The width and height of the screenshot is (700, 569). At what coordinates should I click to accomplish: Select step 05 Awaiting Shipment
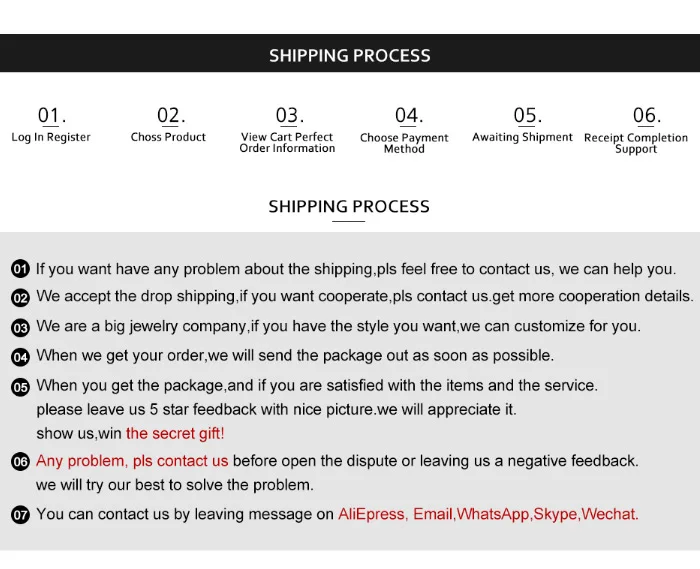pyautogui.click(x=522, y=125)
